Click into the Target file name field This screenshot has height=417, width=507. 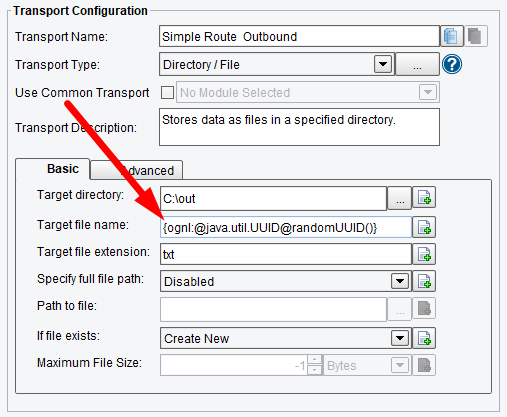[x=286, y=227]
